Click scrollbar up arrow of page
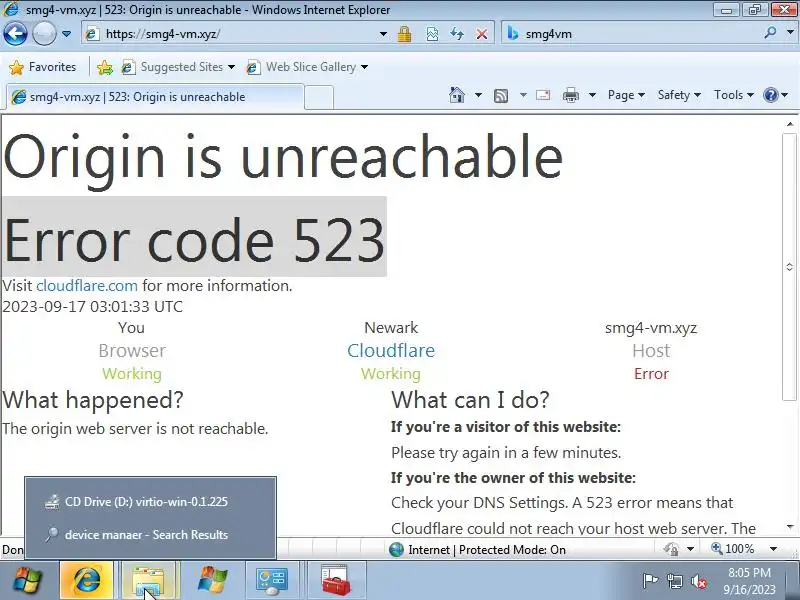This screenshot has width=800, height=600. coord(790,124)
